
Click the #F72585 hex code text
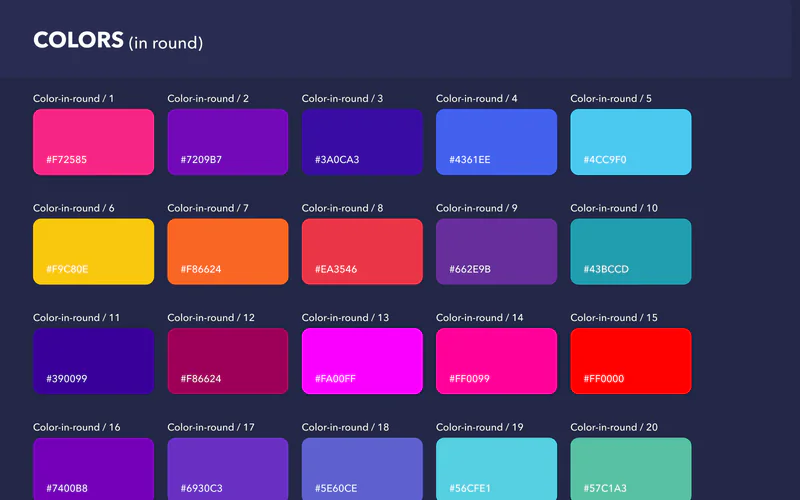[67, 160]
